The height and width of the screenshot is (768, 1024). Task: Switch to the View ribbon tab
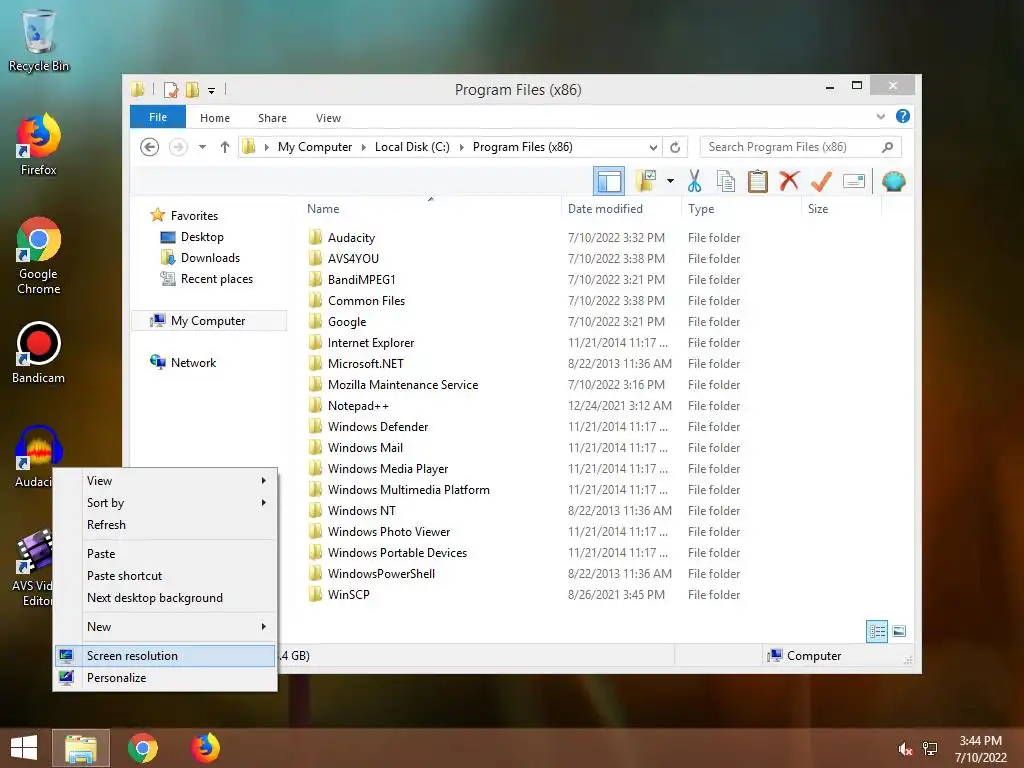coord(328,118)
